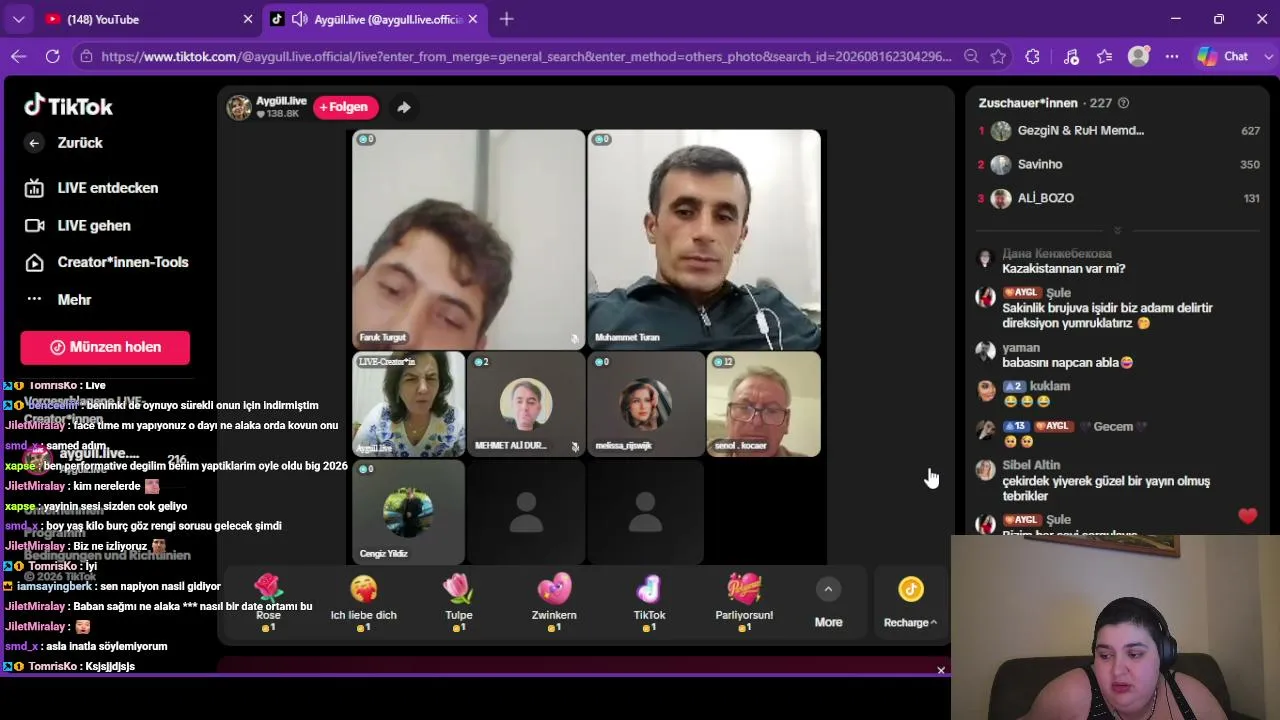
Task: Close the YouTube browser tab
Action: (248, 19)
